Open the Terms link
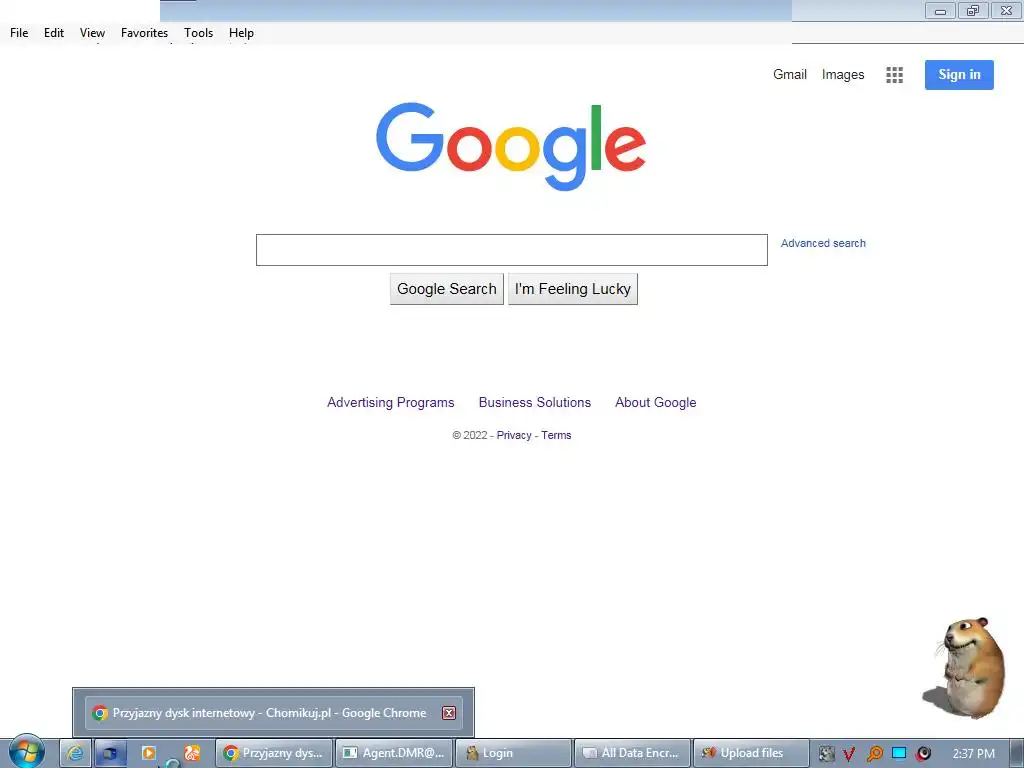The height and width of the screenshot is (768, 1024). pyautogui.click(x=556, y=435)
